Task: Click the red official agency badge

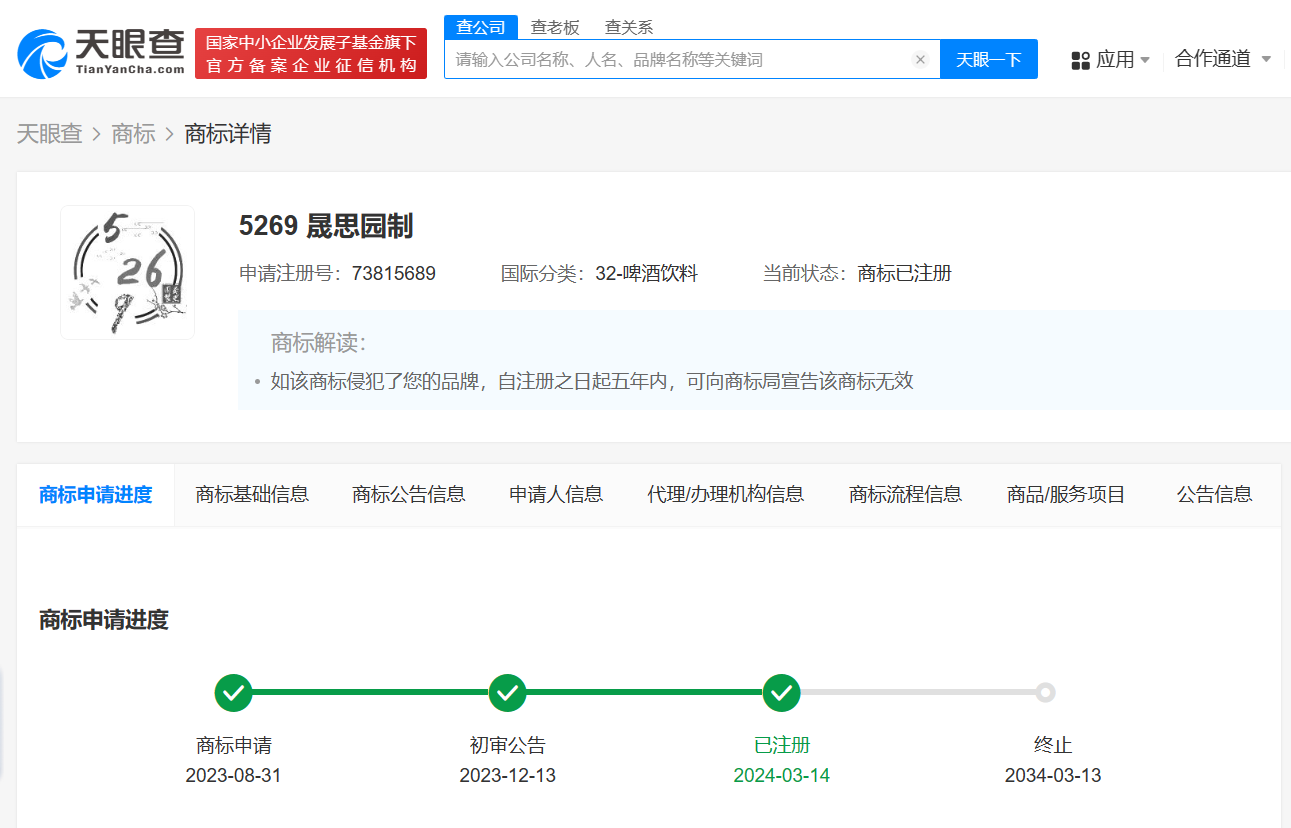Action: [x=310, y=54]
